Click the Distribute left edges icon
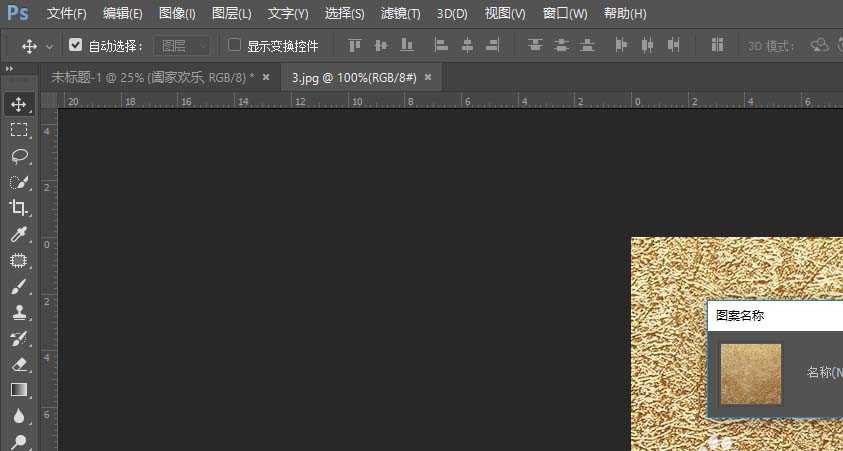This screenshot has height=451, width=843. [621, 46]
